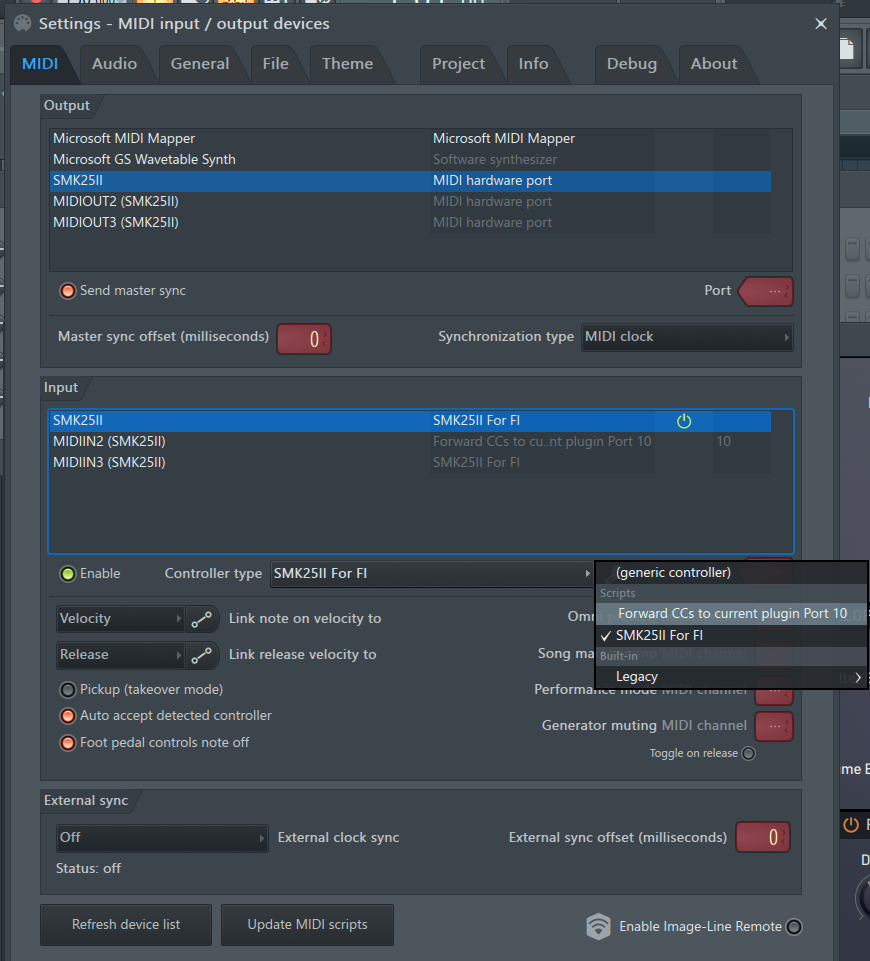The width and height of the screenshot is (870, 961).
Task: Open the Controller type dropdown
Action: click(x=432, y=574)
